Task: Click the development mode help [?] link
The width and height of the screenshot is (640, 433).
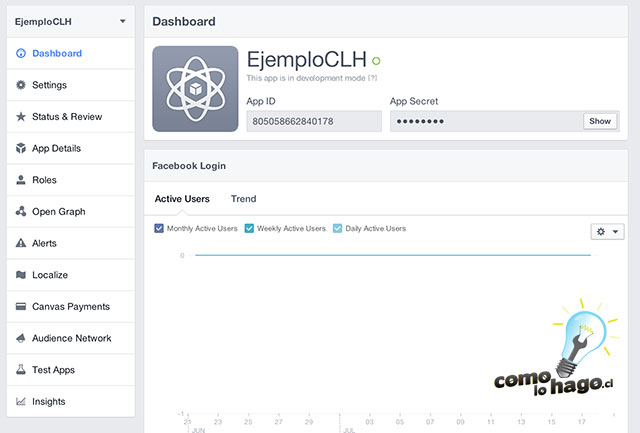Action: (x=372, y=78)
